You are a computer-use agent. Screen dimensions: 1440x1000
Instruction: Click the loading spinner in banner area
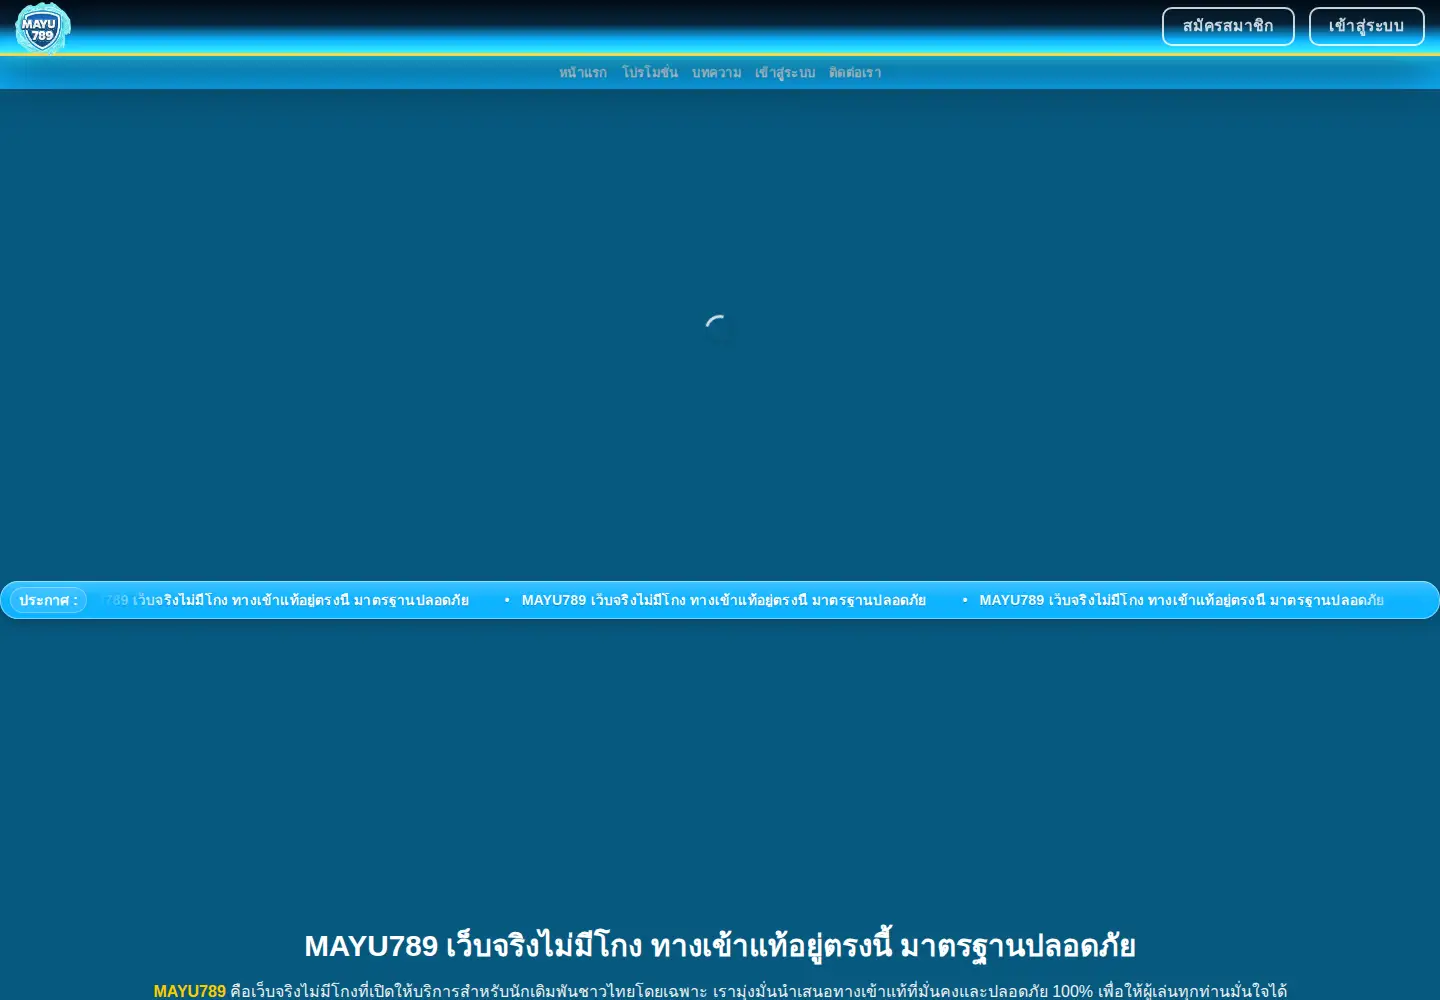tap(720, 331)
